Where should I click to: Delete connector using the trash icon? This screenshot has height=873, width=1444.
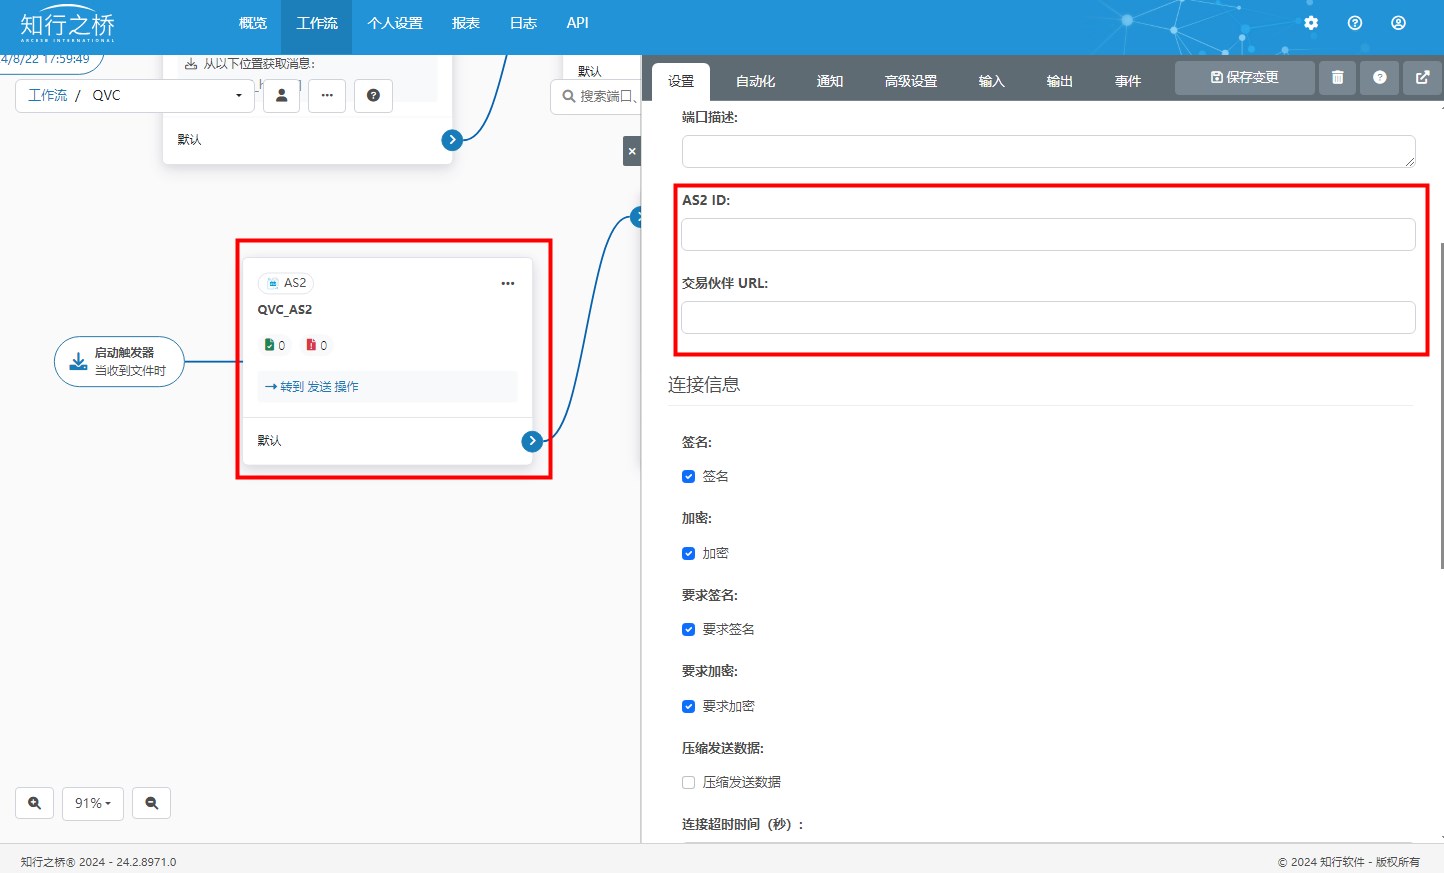[1337, 78]
